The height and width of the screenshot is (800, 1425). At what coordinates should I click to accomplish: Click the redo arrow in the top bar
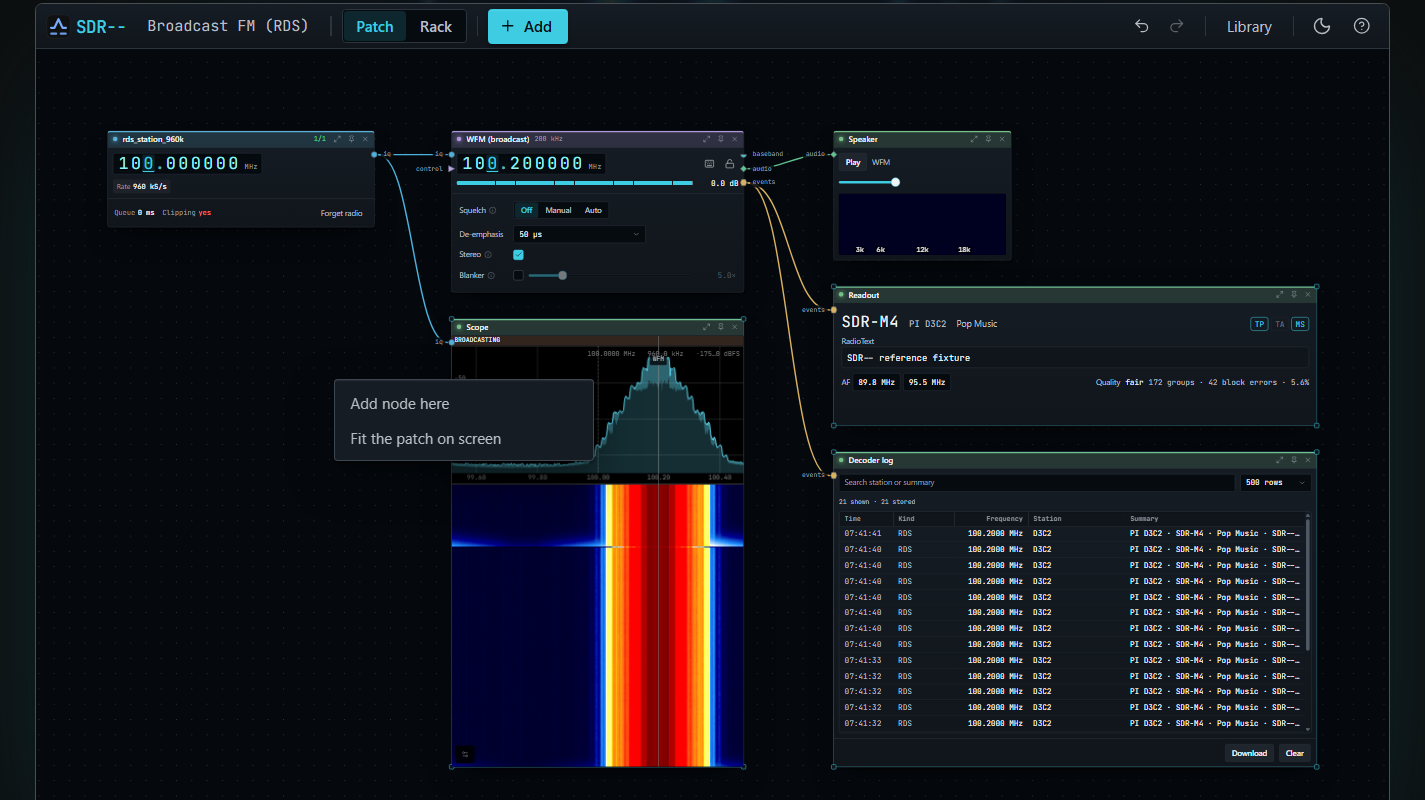coord(1177,27)
